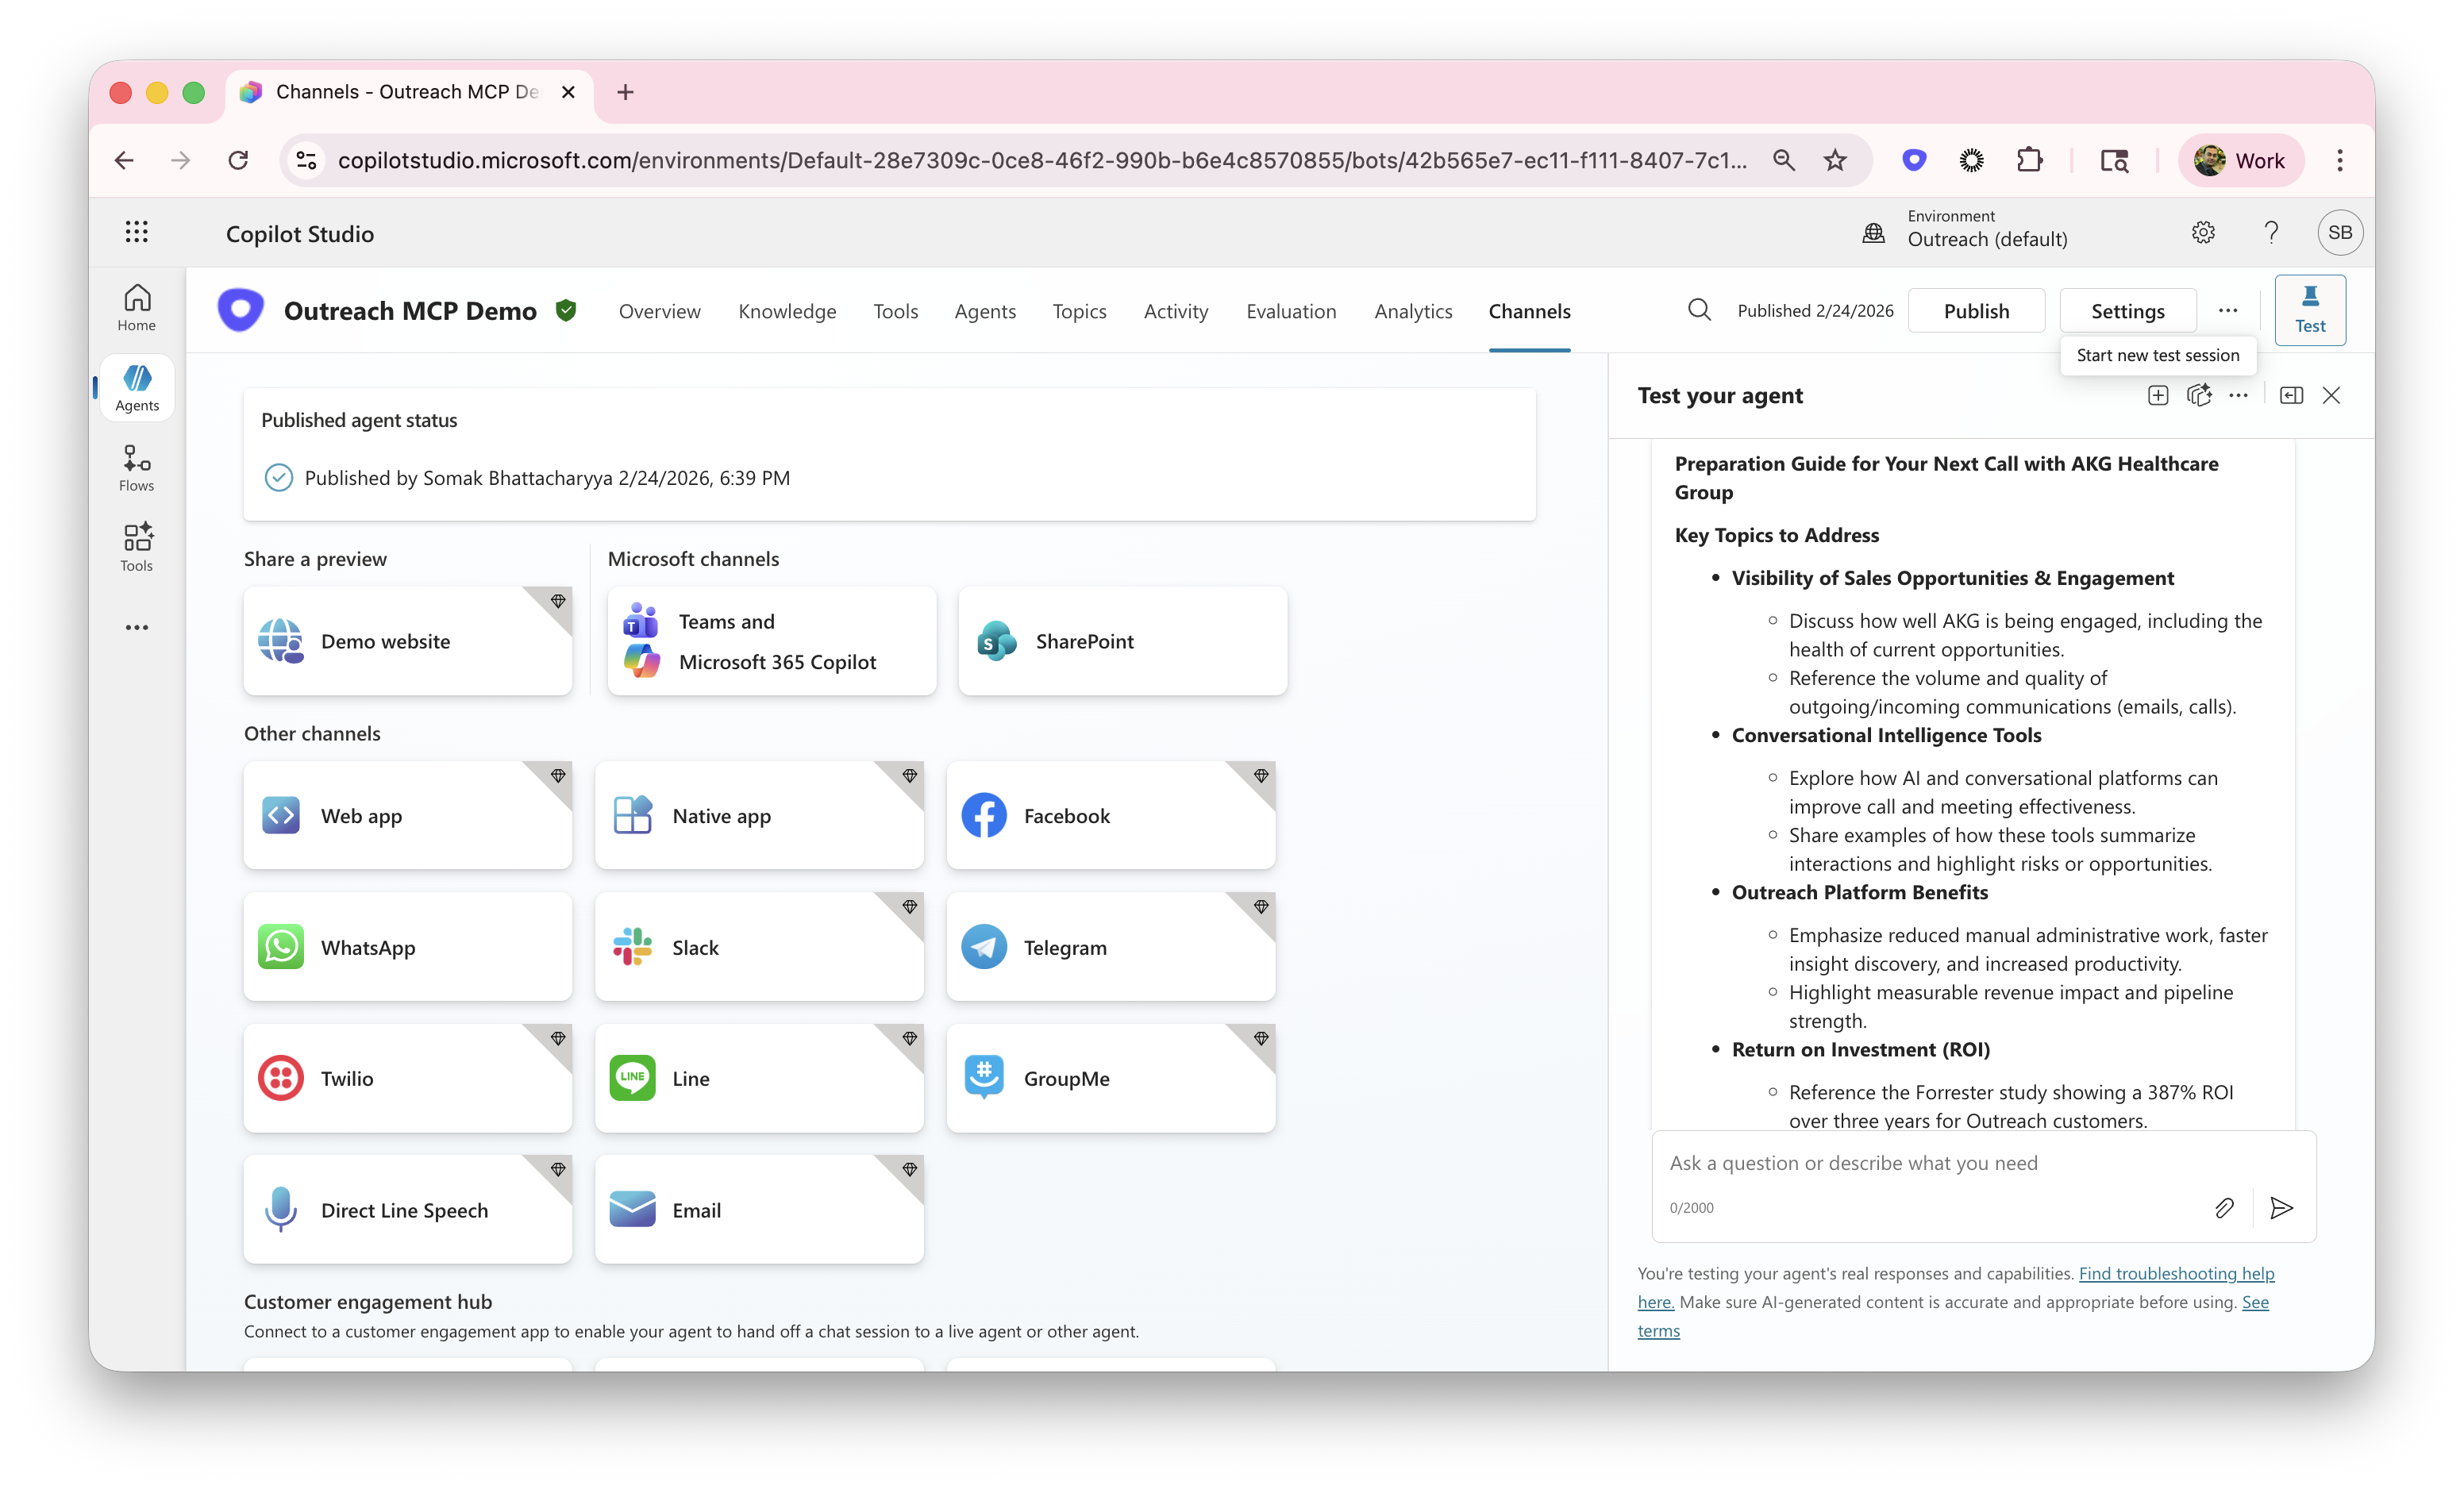Expand more options next to Settings
The width and height of the screenshot is (2464, 1489).
click(2228, 310)
